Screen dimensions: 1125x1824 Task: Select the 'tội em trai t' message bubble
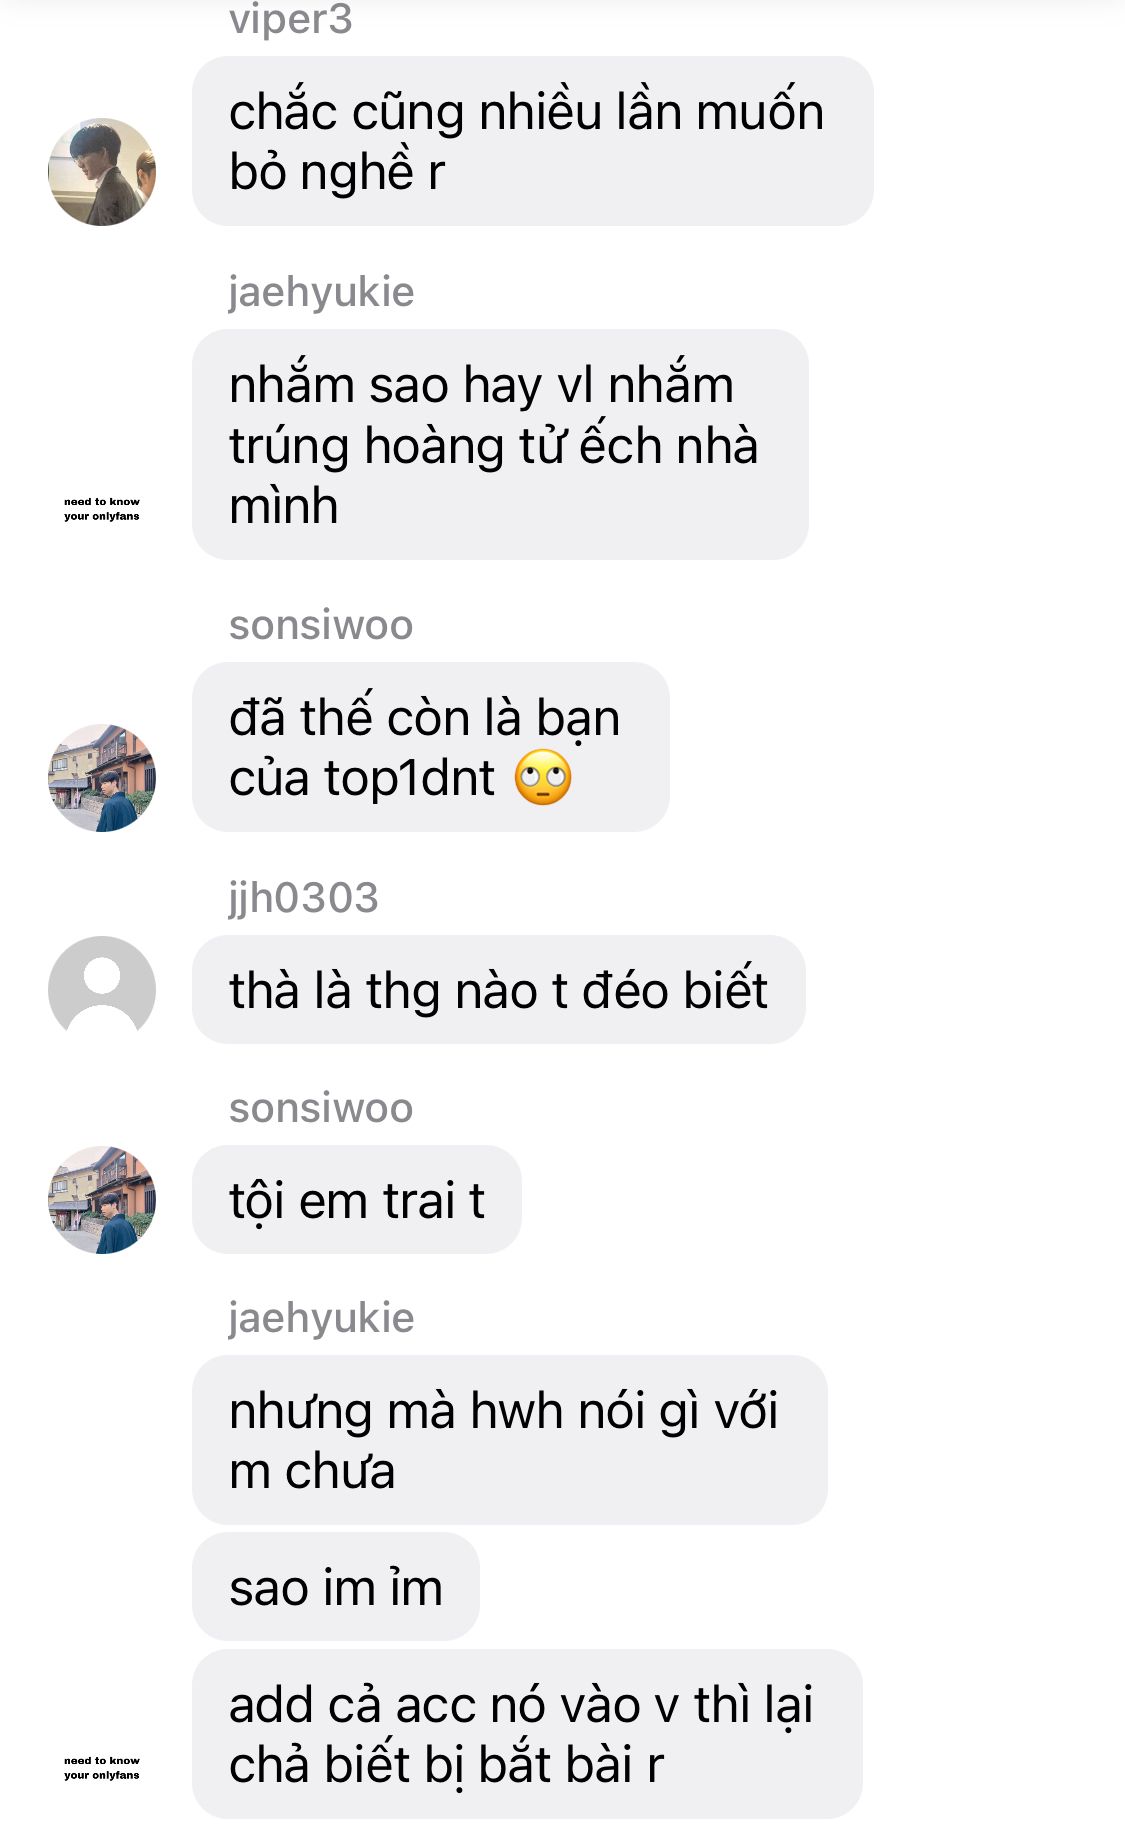(356, 1200)
